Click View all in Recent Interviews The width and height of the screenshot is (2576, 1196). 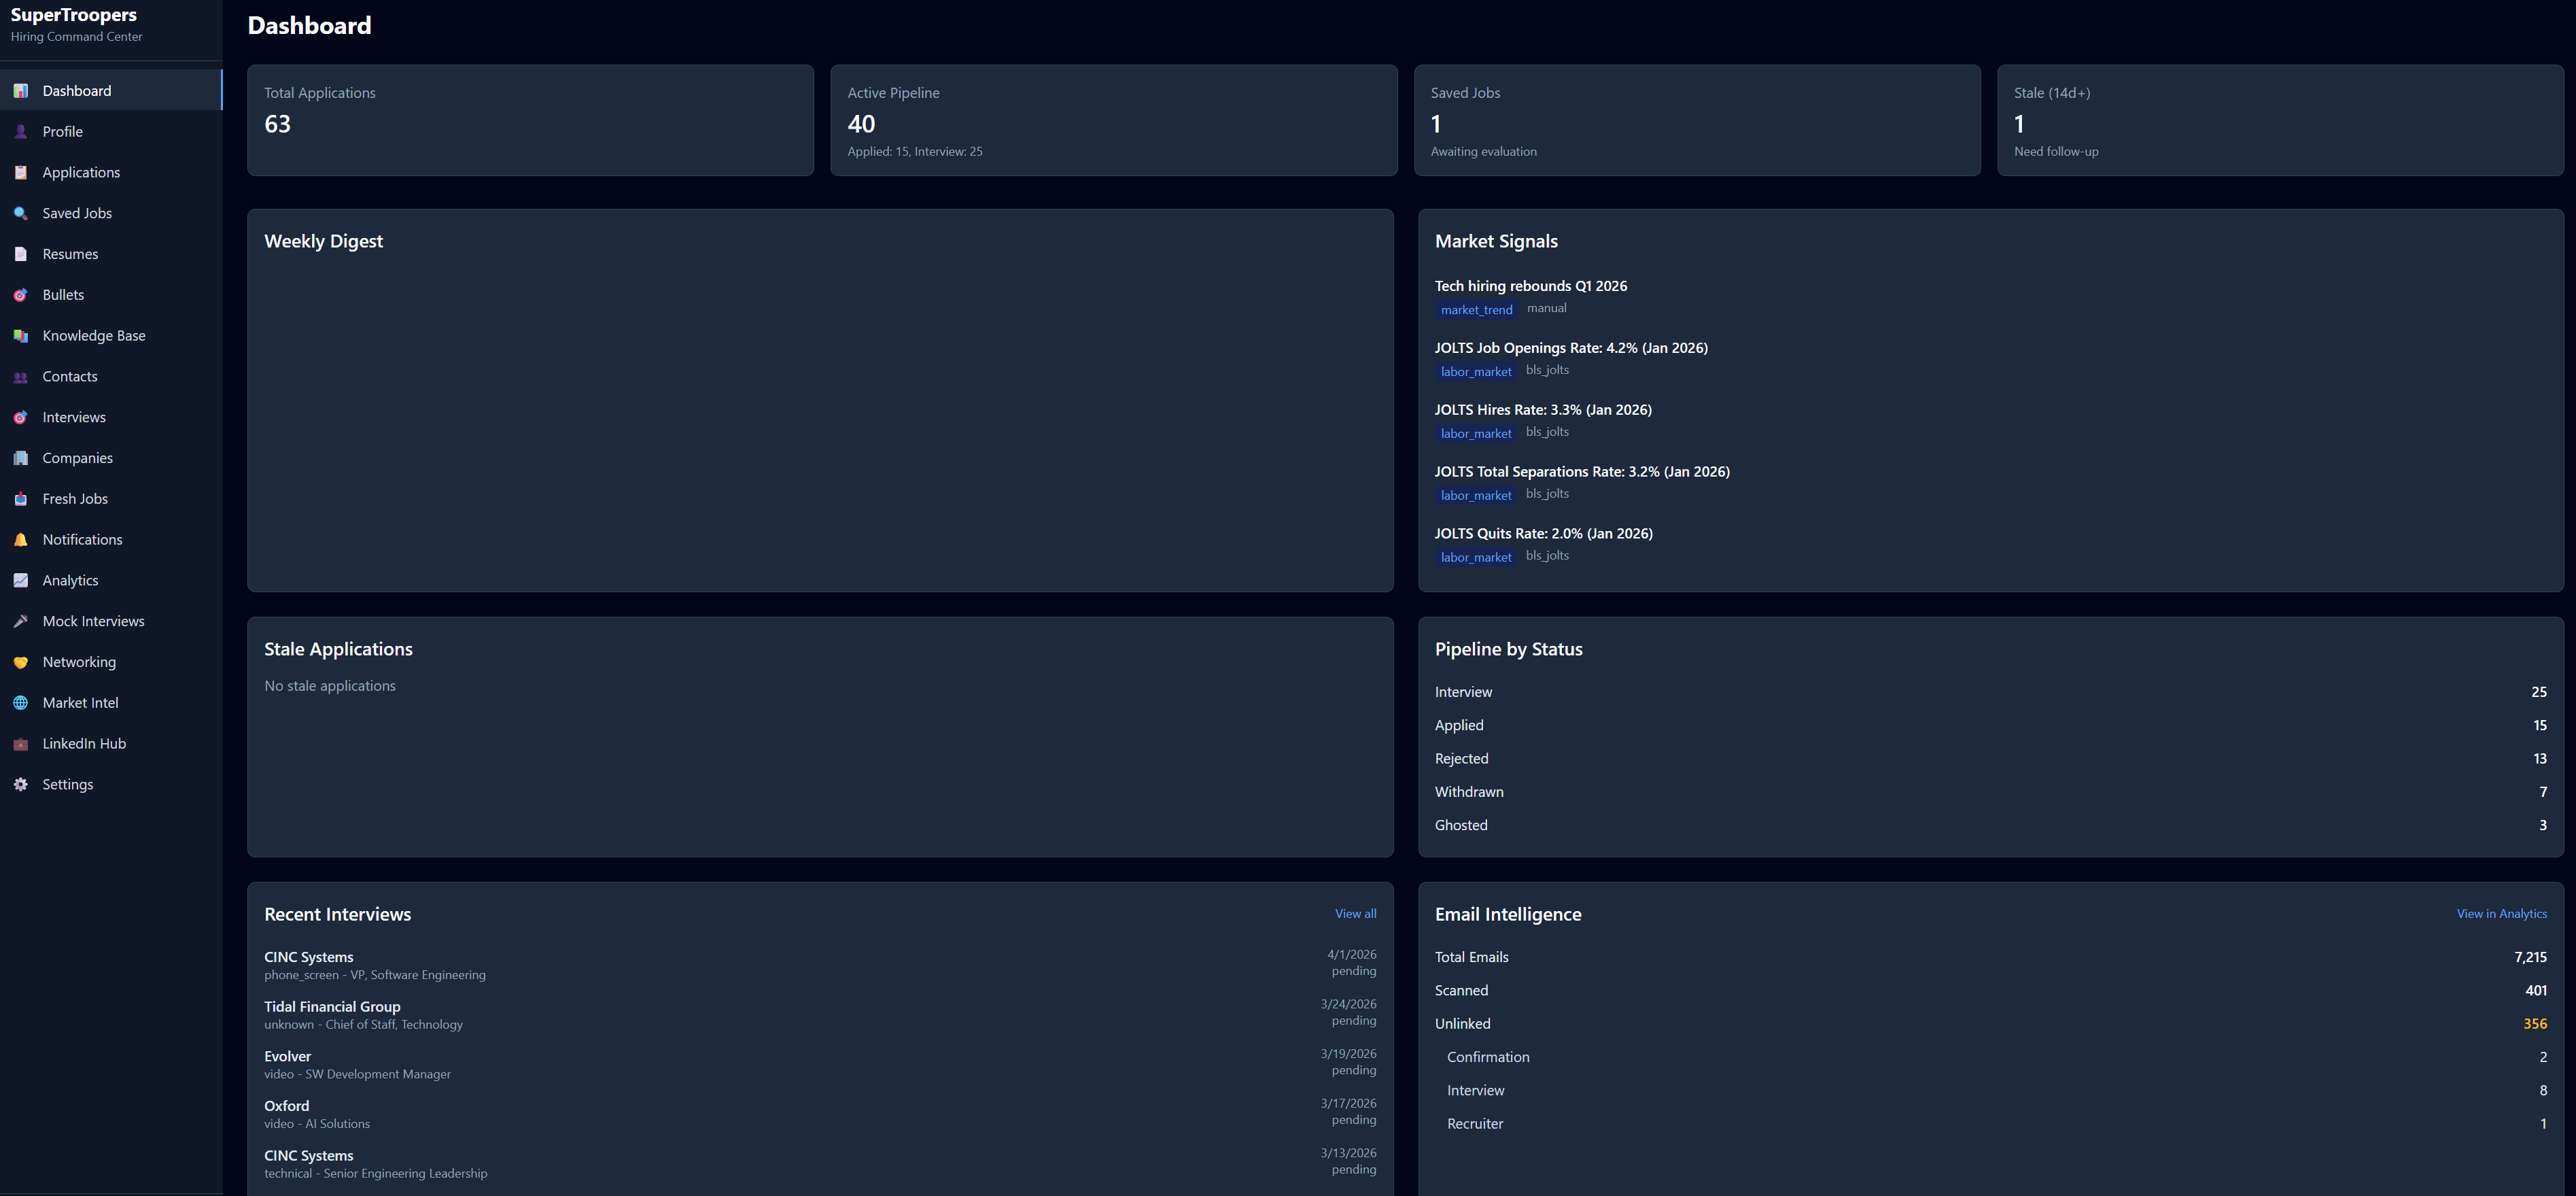coord(1355,913)
